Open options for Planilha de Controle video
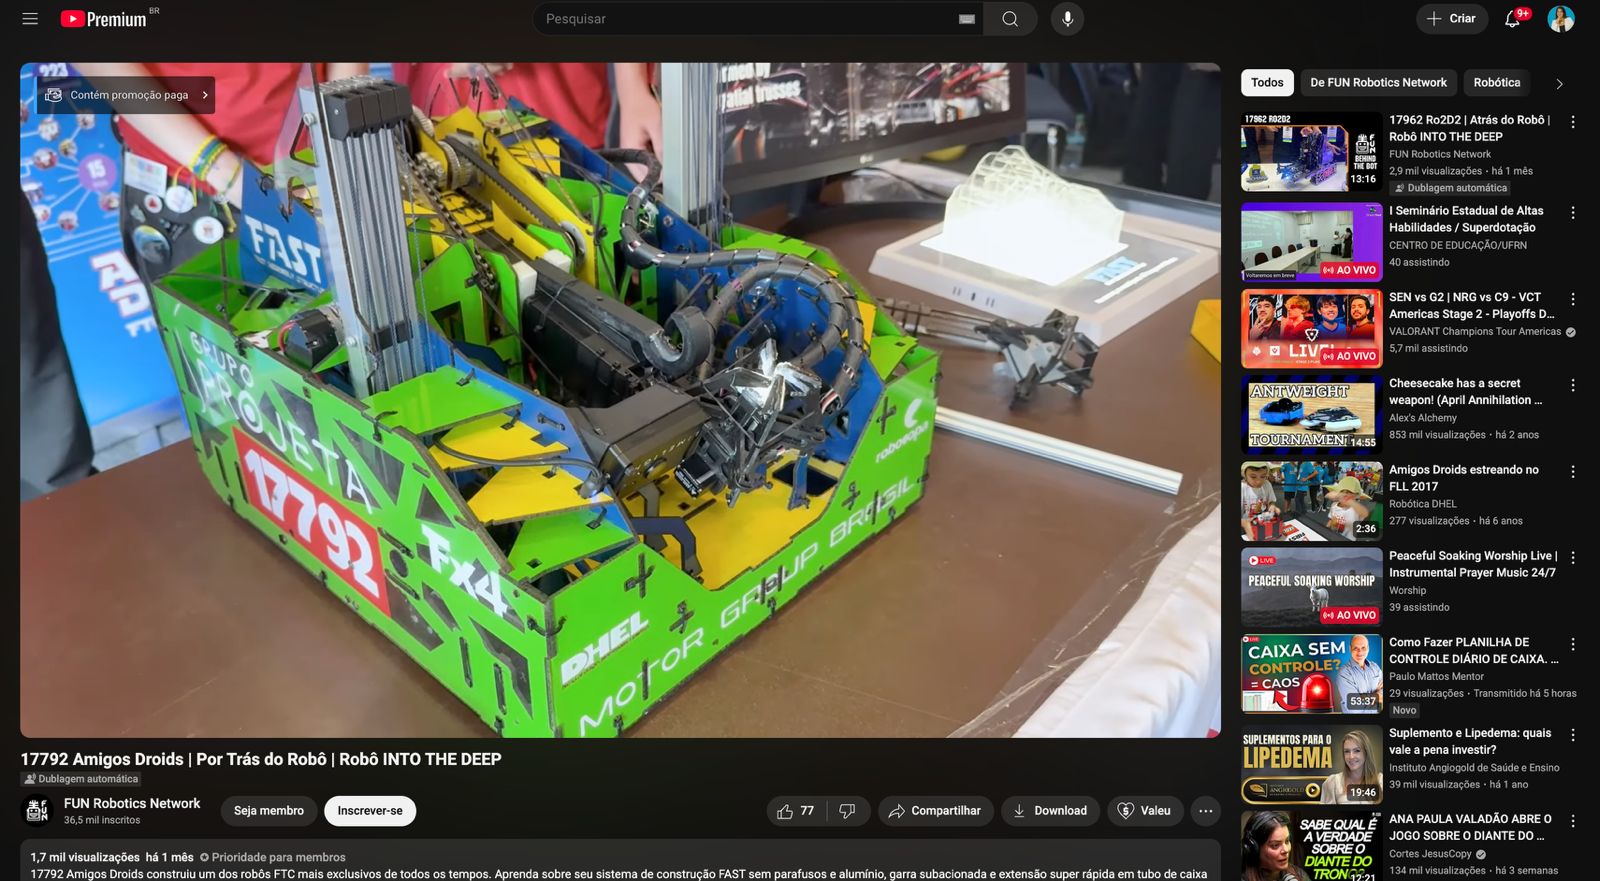The image size is (1600, 881). [x=1572, y=644]
